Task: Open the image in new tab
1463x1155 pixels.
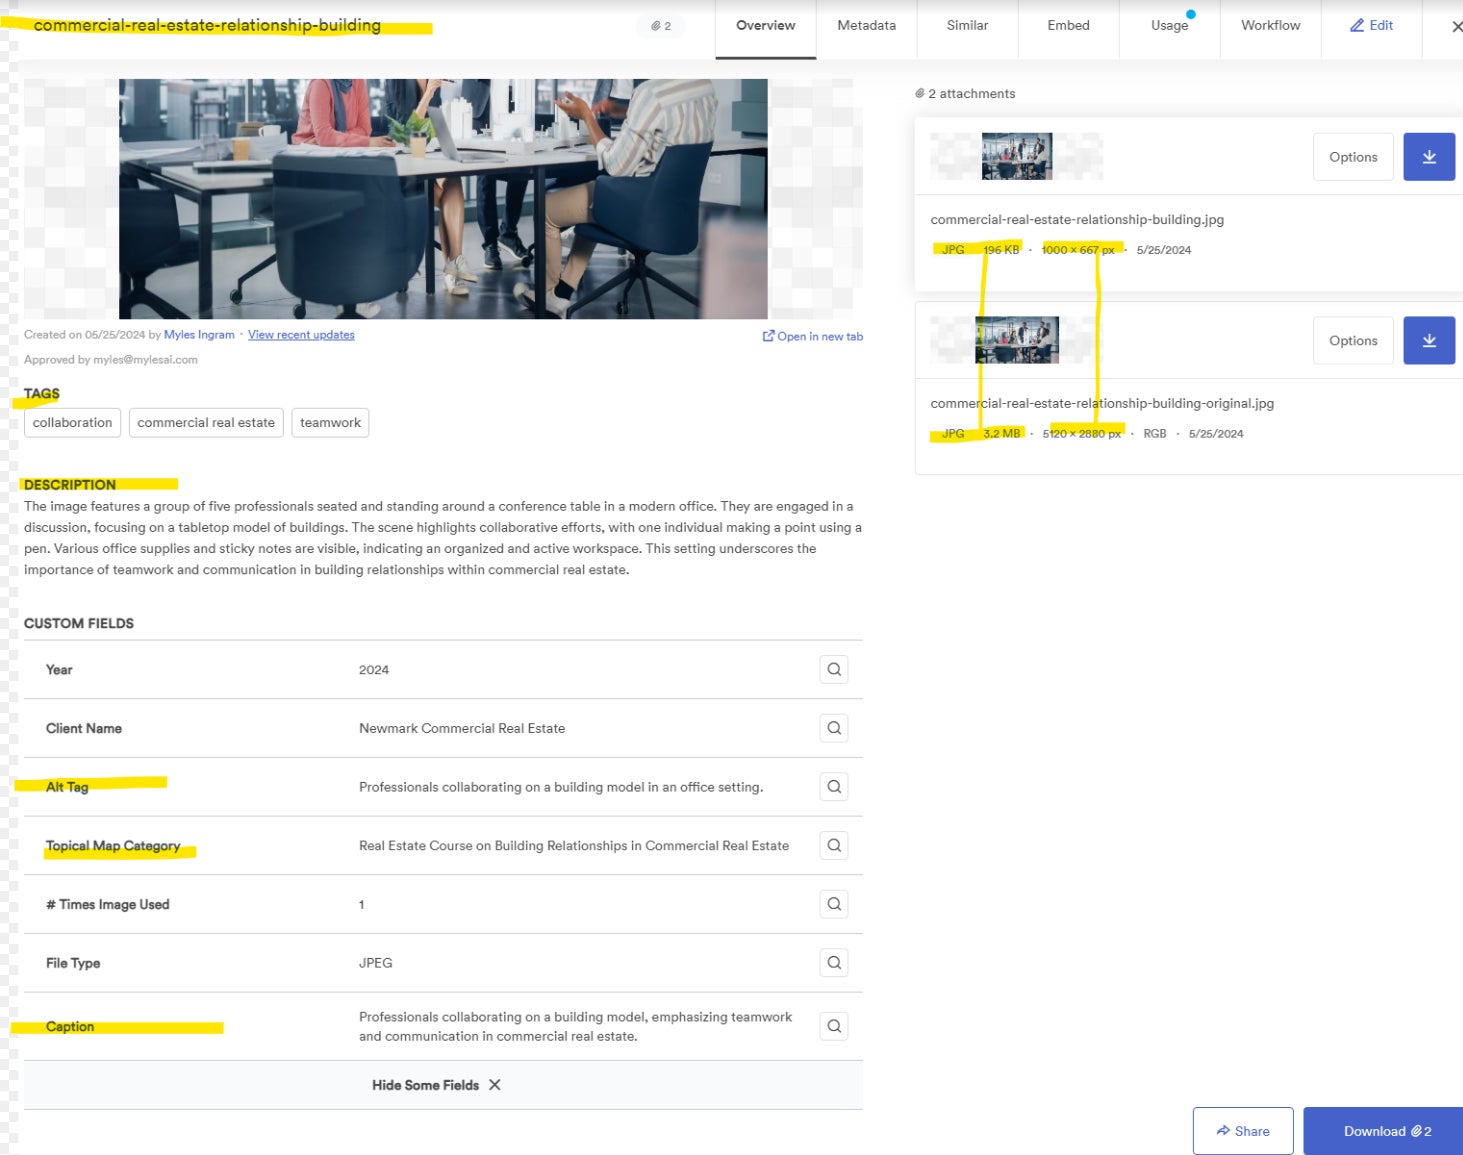Action: 813,337
